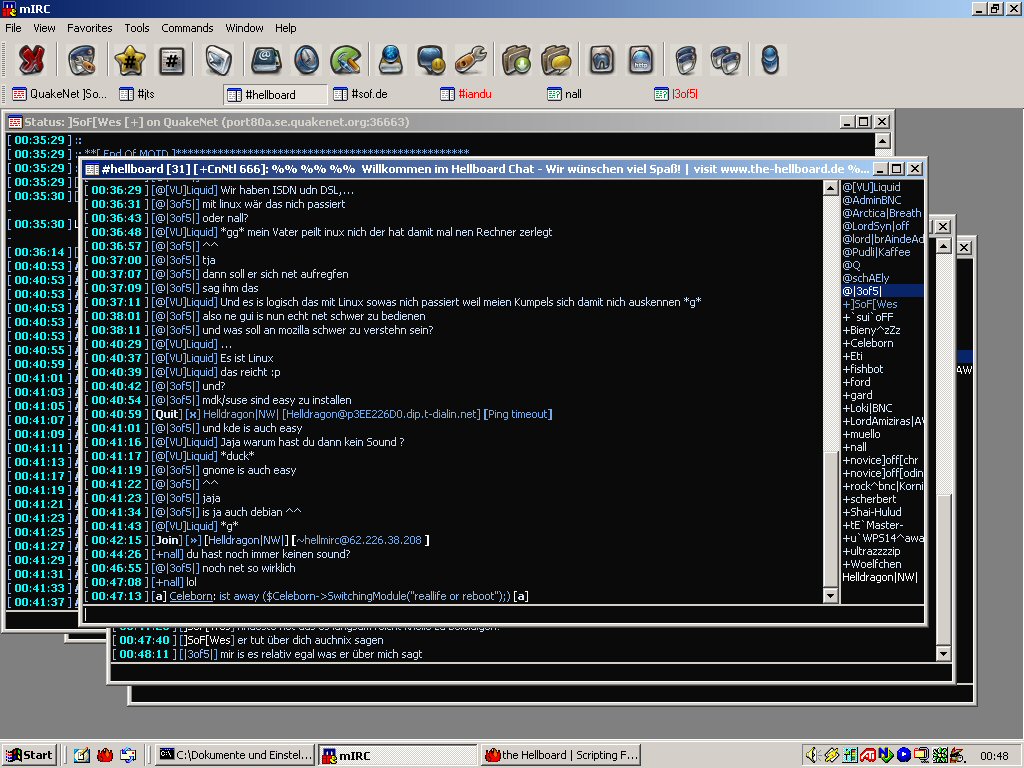The width and height of the screenshot is (1024, 768).
Task: Open the address book toolbar icon
Action: (264, 61)
